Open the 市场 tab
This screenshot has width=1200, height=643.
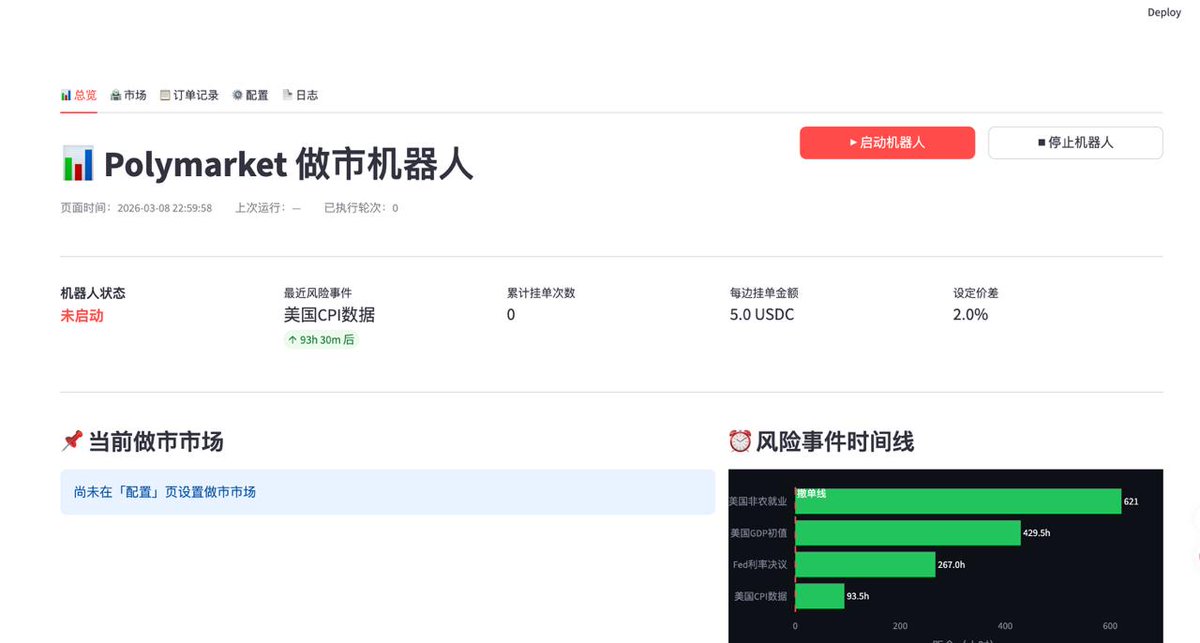click(x=128, y=95)
